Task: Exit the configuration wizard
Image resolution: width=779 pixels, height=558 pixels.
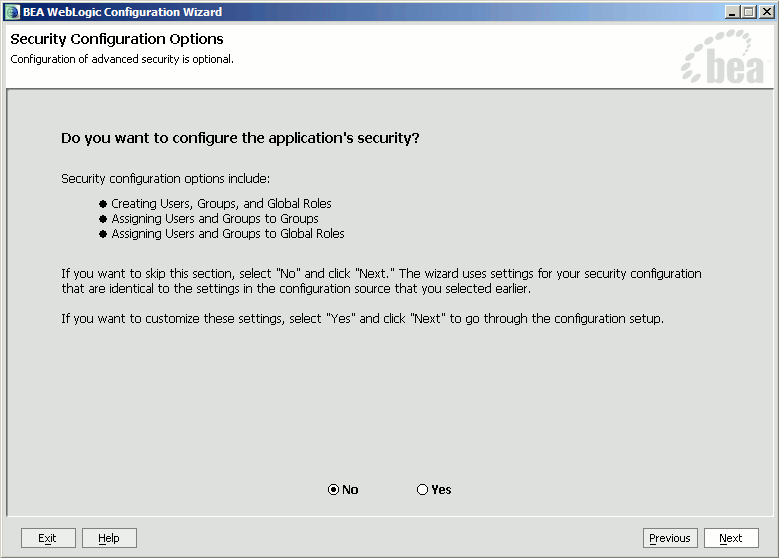Action: 48,538
